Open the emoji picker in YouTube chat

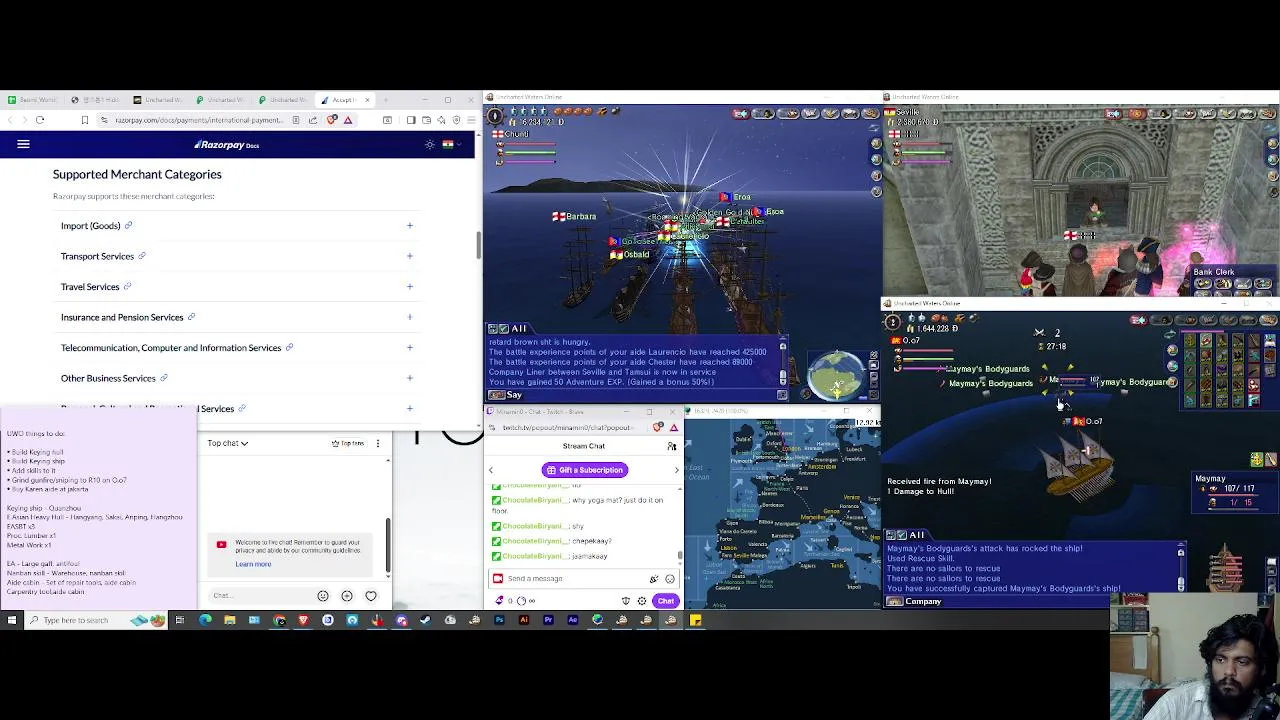[x=323, y=596]
